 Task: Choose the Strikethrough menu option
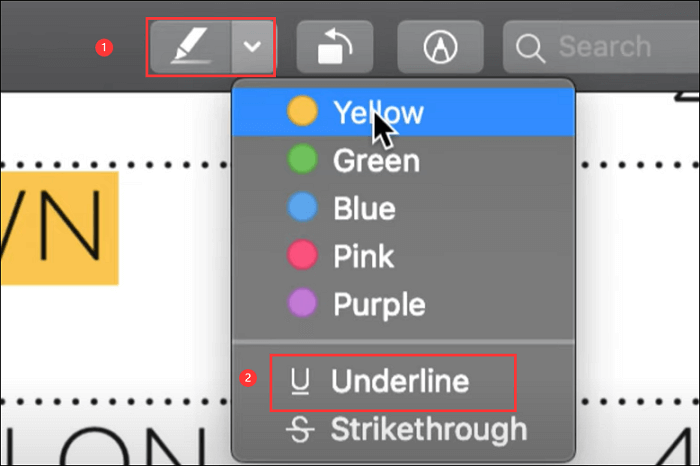point(428,429)
